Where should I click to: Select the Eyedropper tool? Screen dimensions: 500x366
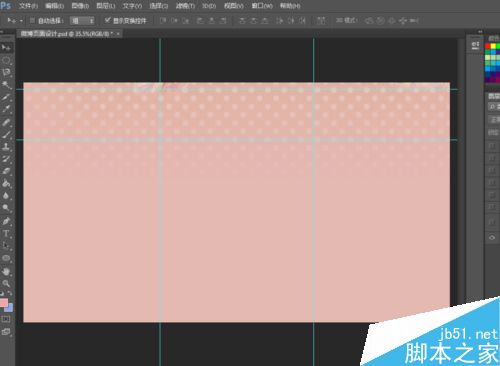click(6, 109)
